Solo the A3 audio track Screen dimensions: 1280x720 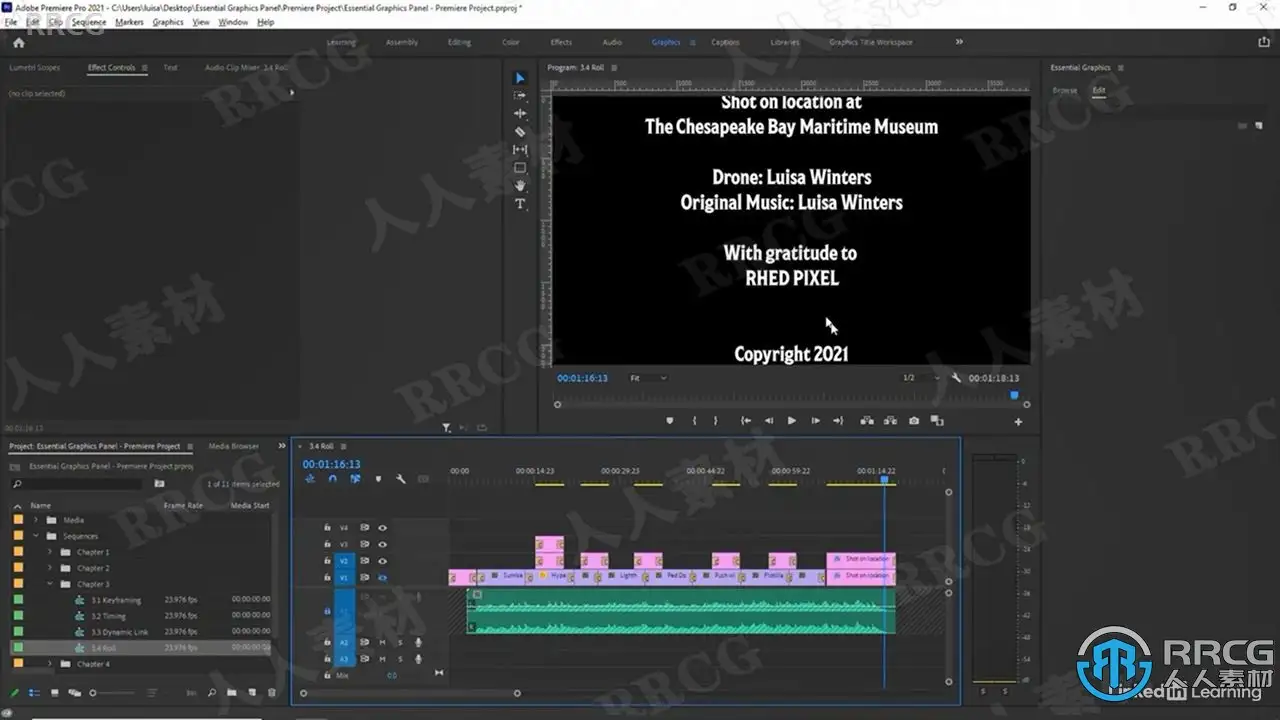pyautogui.click(x=400, y=659)
